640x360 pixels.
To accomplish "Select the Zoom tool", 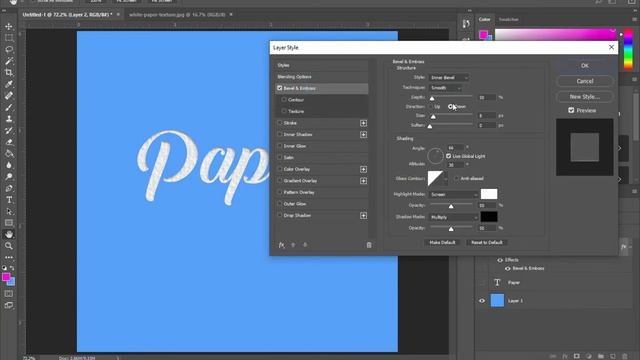I will (9, 246).
